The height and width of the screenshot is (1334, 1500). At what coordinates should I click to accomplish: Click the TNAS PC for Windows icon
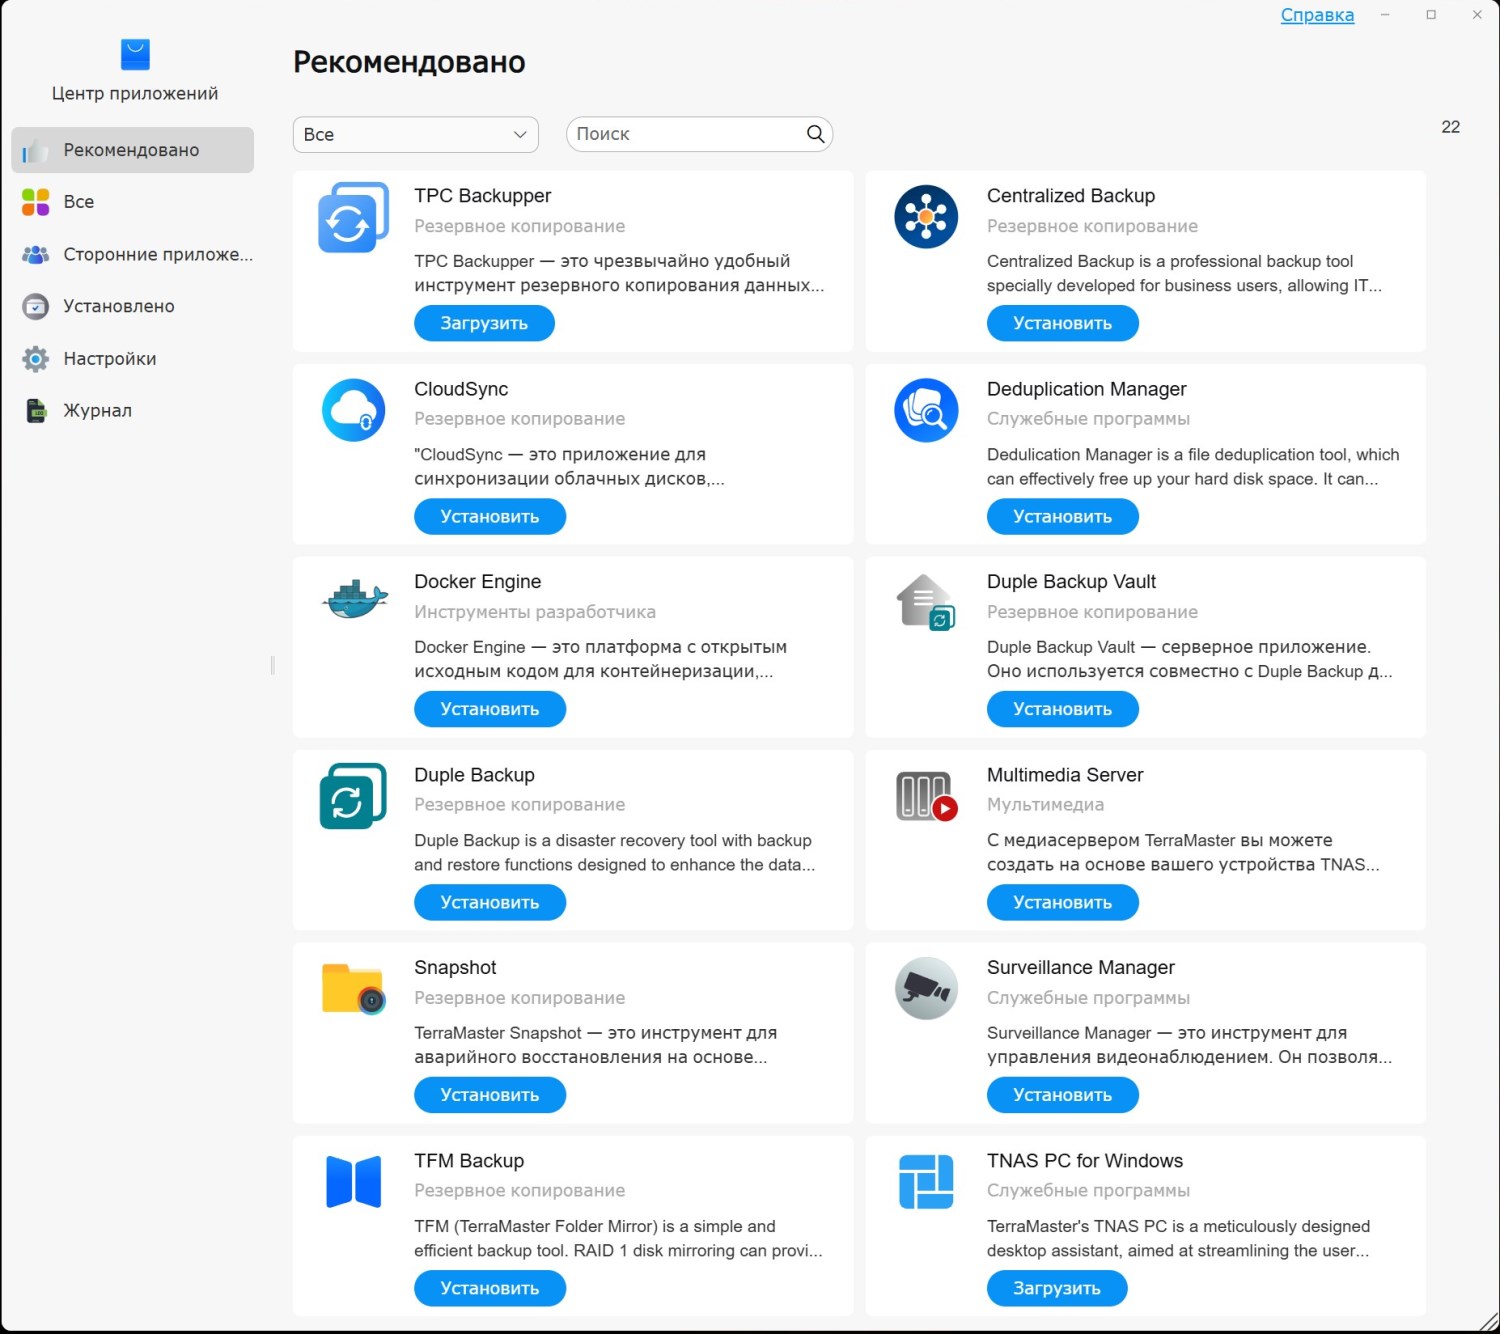(x=926, y=1181)
